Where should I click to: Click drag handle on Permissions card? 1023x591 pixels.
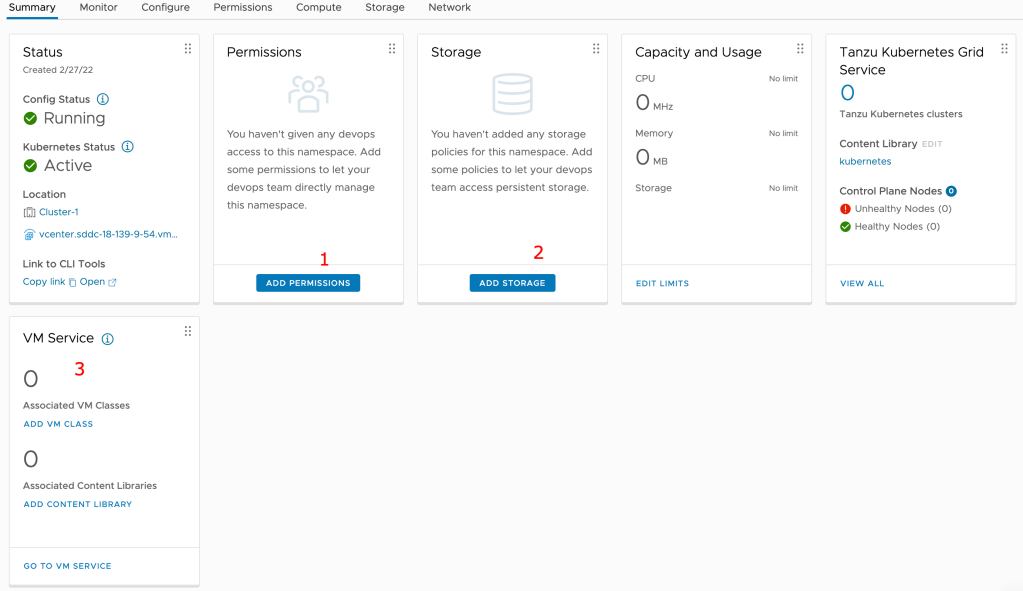coord(392,49)
